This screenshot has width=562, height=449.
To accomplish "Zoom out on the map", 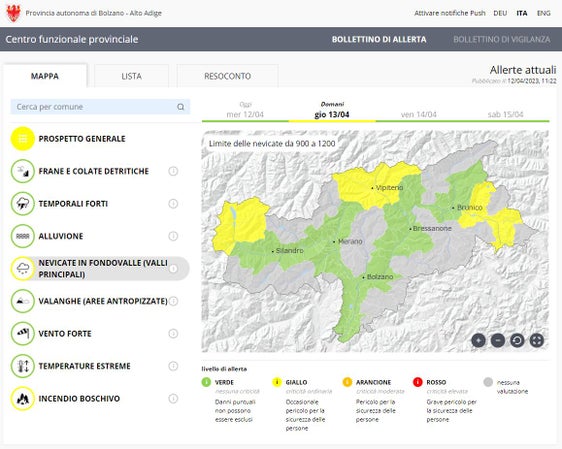I will coord(498,340).
